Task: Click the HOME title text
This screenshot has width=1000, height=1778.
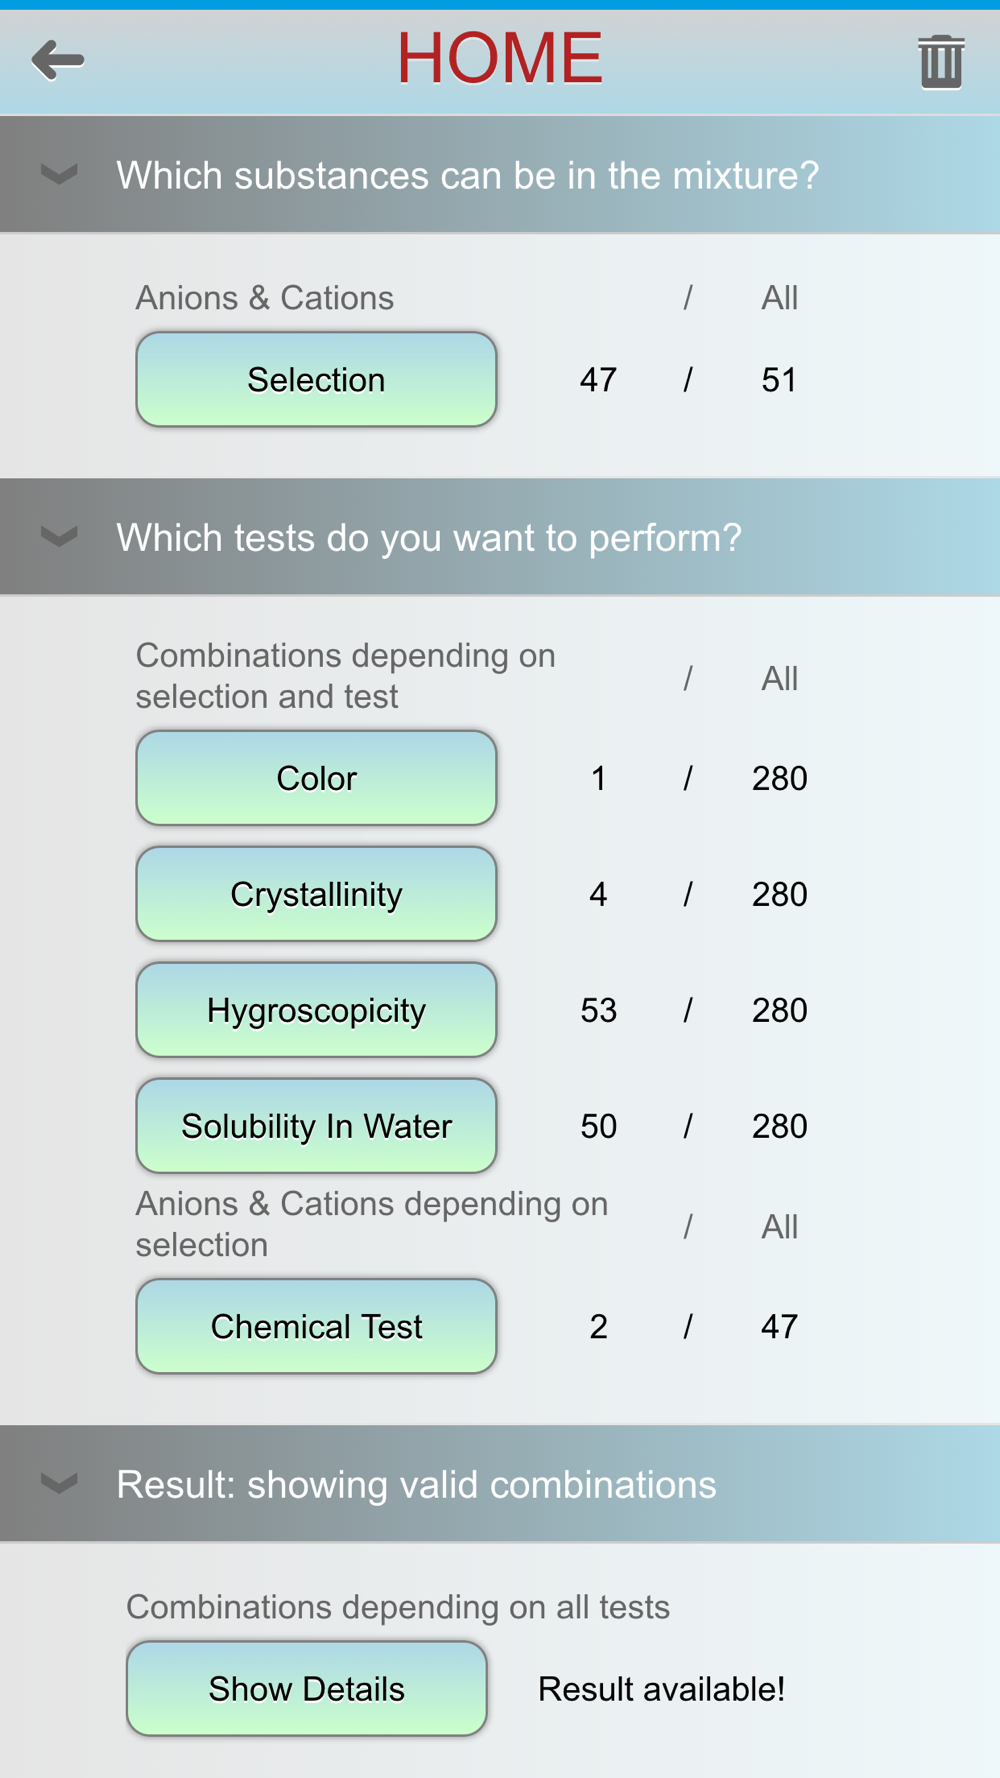Action: [500, 58]
